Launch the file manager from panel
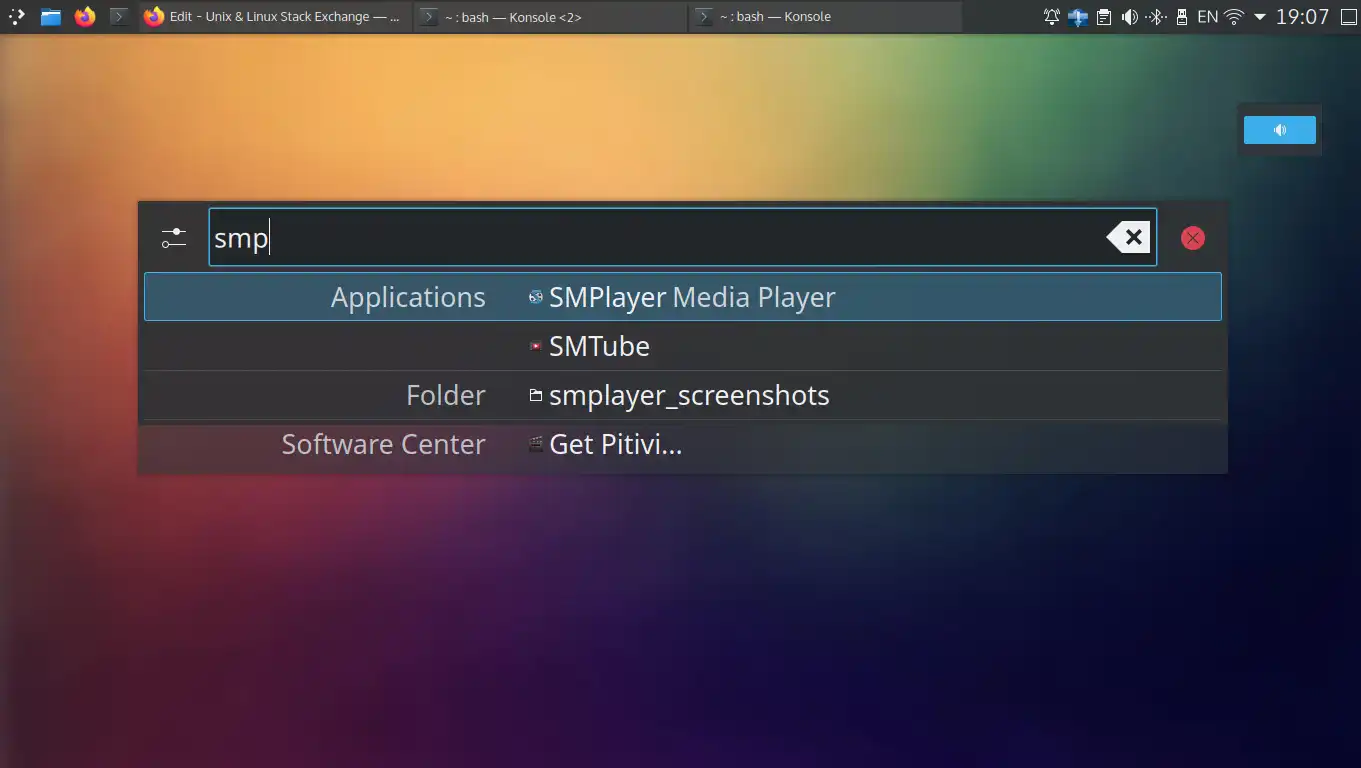Viewport: 1361px width, 768px height. pyautogui.click(x=51, y=17)
